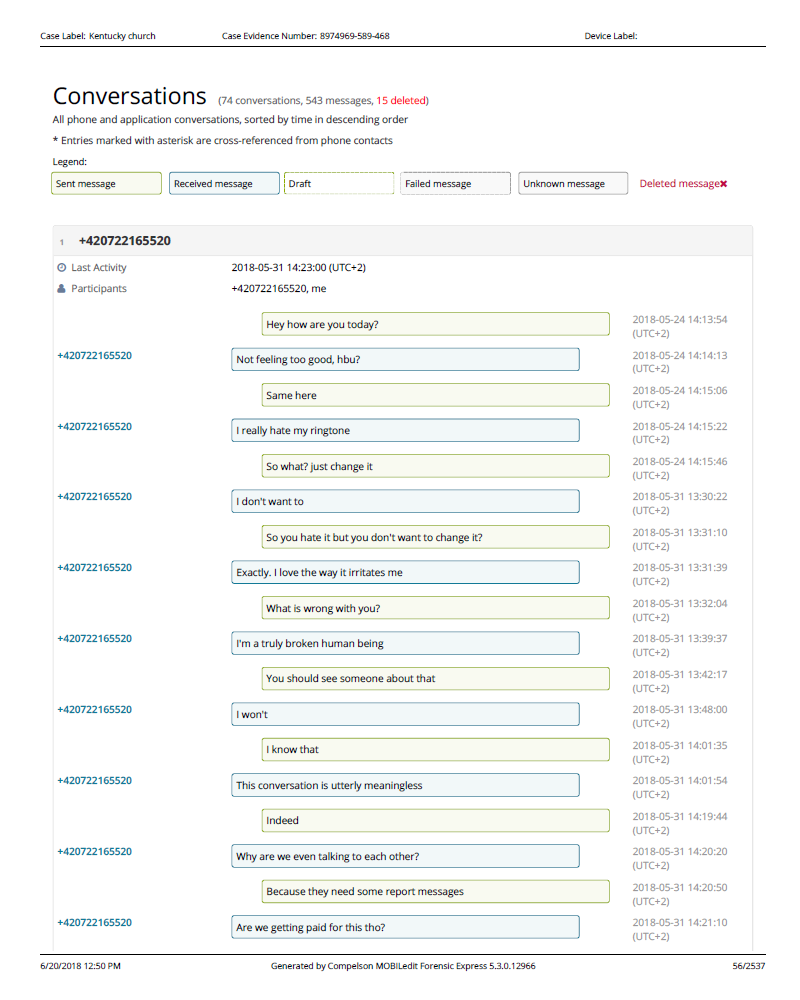Image resolution: width=800 pixels, height=1000 pixels.
Task: Click the red '15 deleted' count text
Action: click(x=402, y=100)
